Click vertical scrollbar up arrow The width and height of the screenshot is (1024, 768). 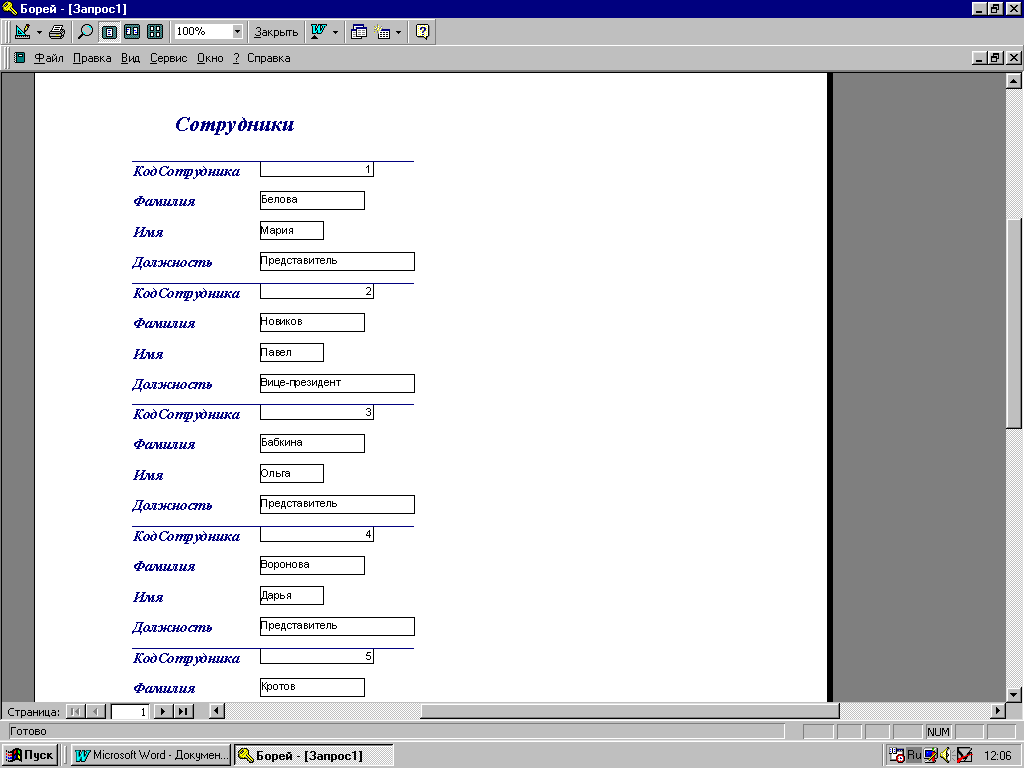[1014, 81]
